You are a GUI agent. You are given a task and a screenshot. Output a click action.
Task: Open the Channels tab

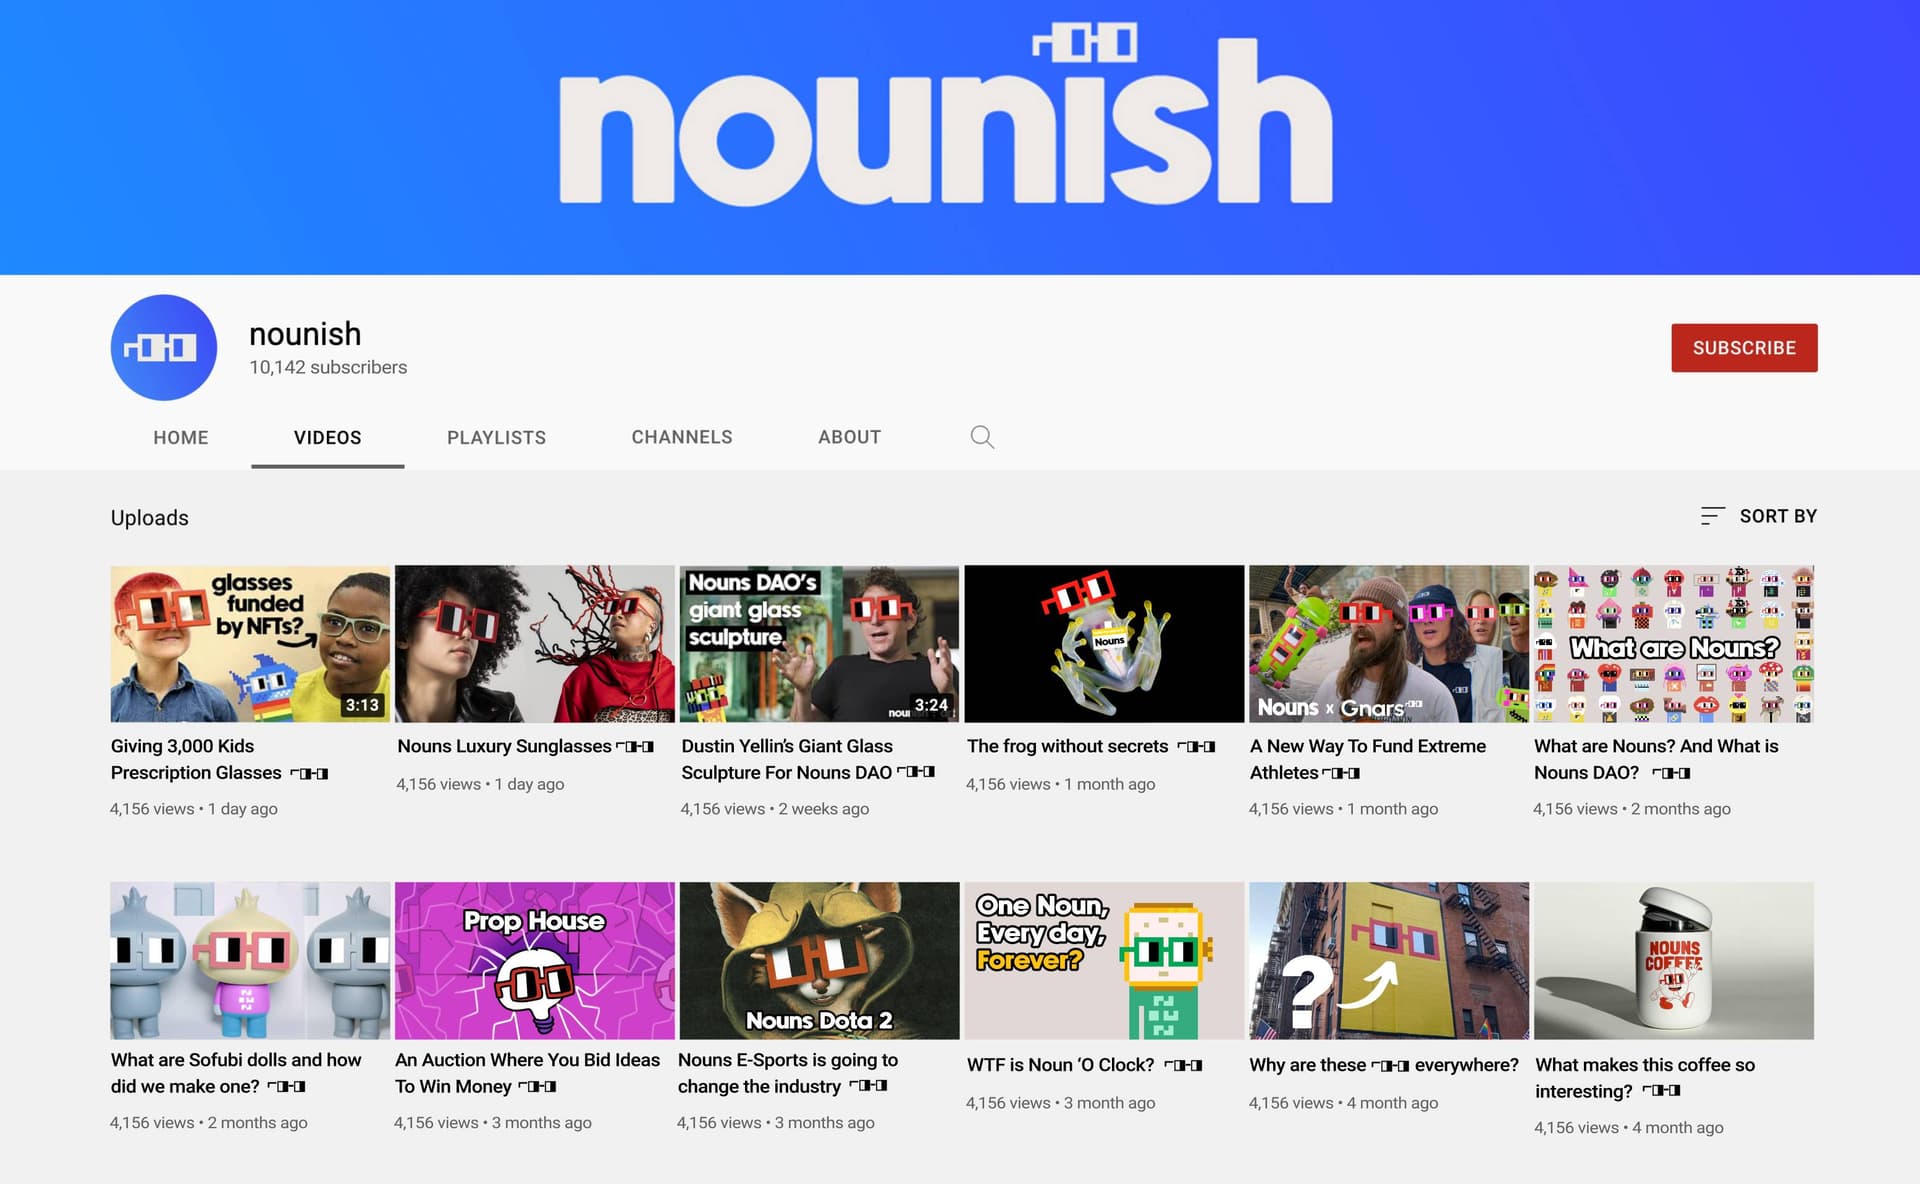pos(682,437)
